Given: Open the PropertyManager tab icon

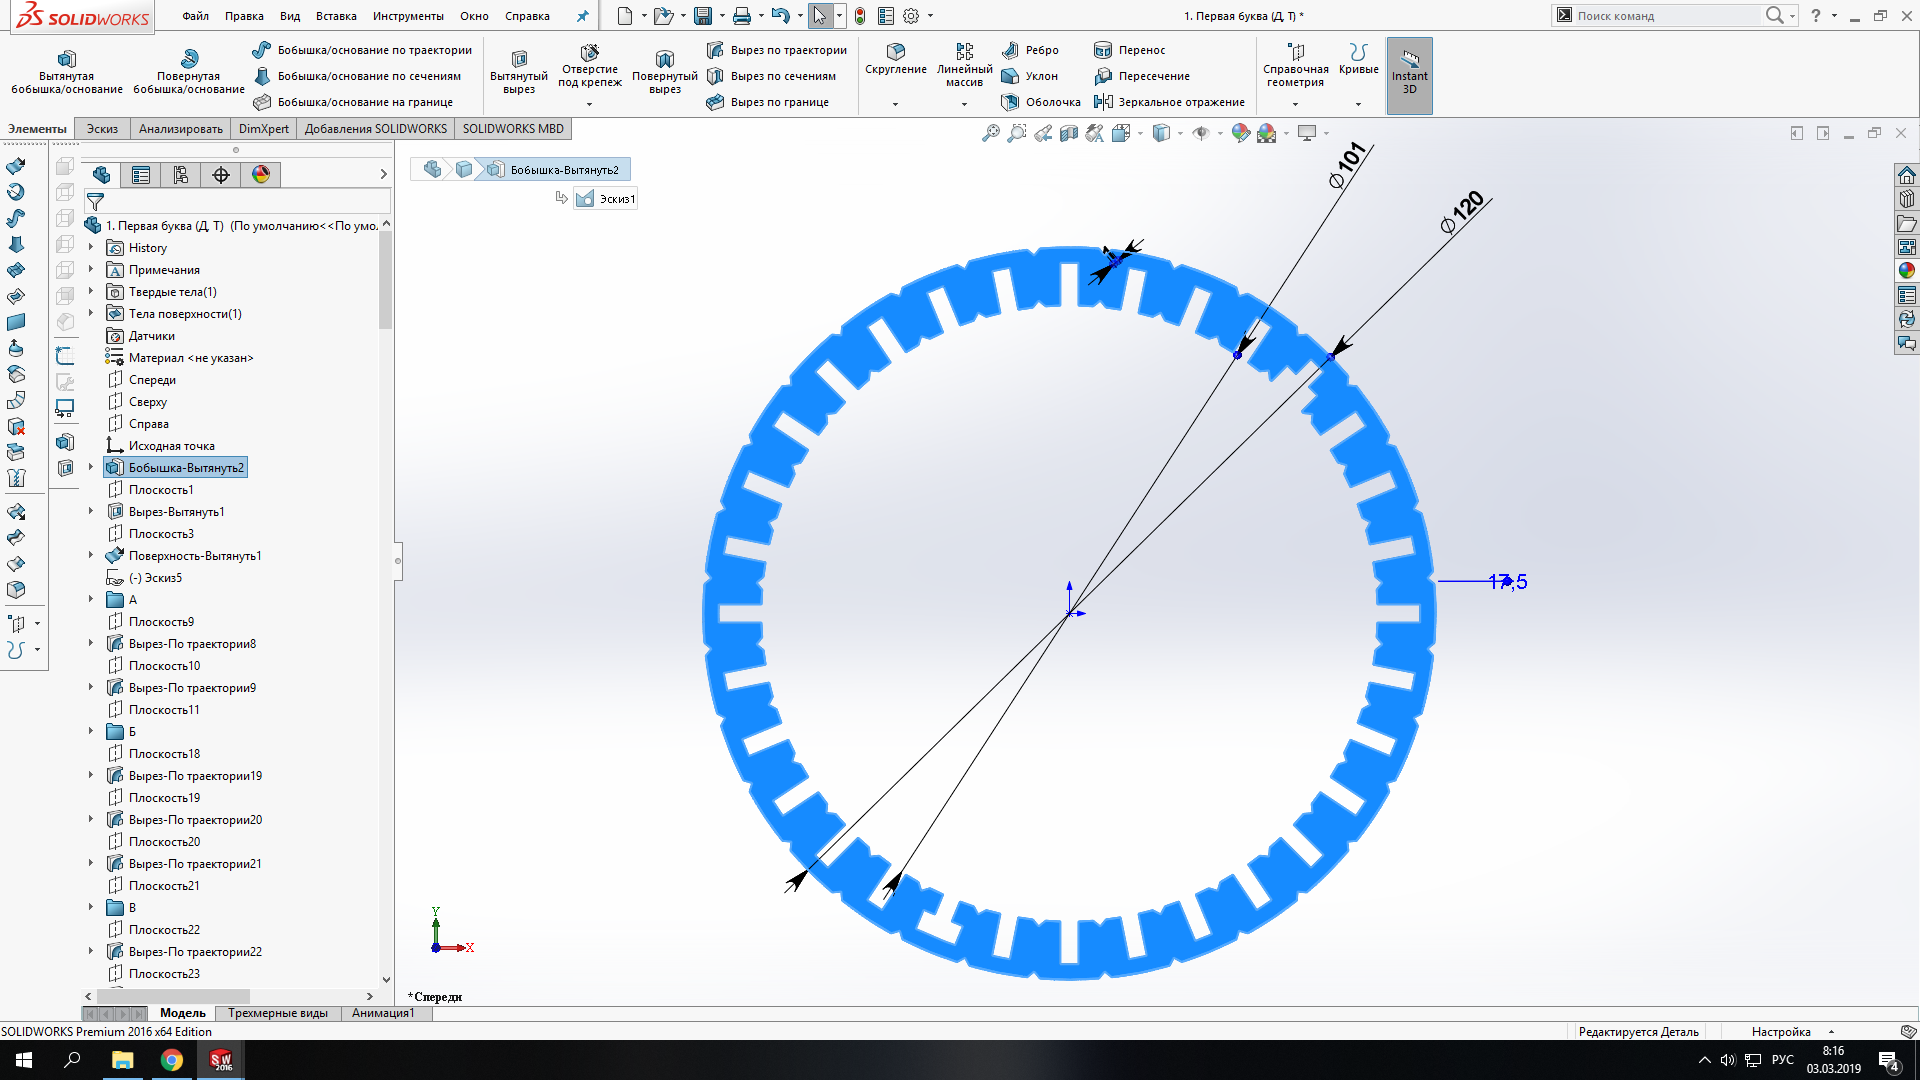Looking at the screenshot, I should (141, 175).
